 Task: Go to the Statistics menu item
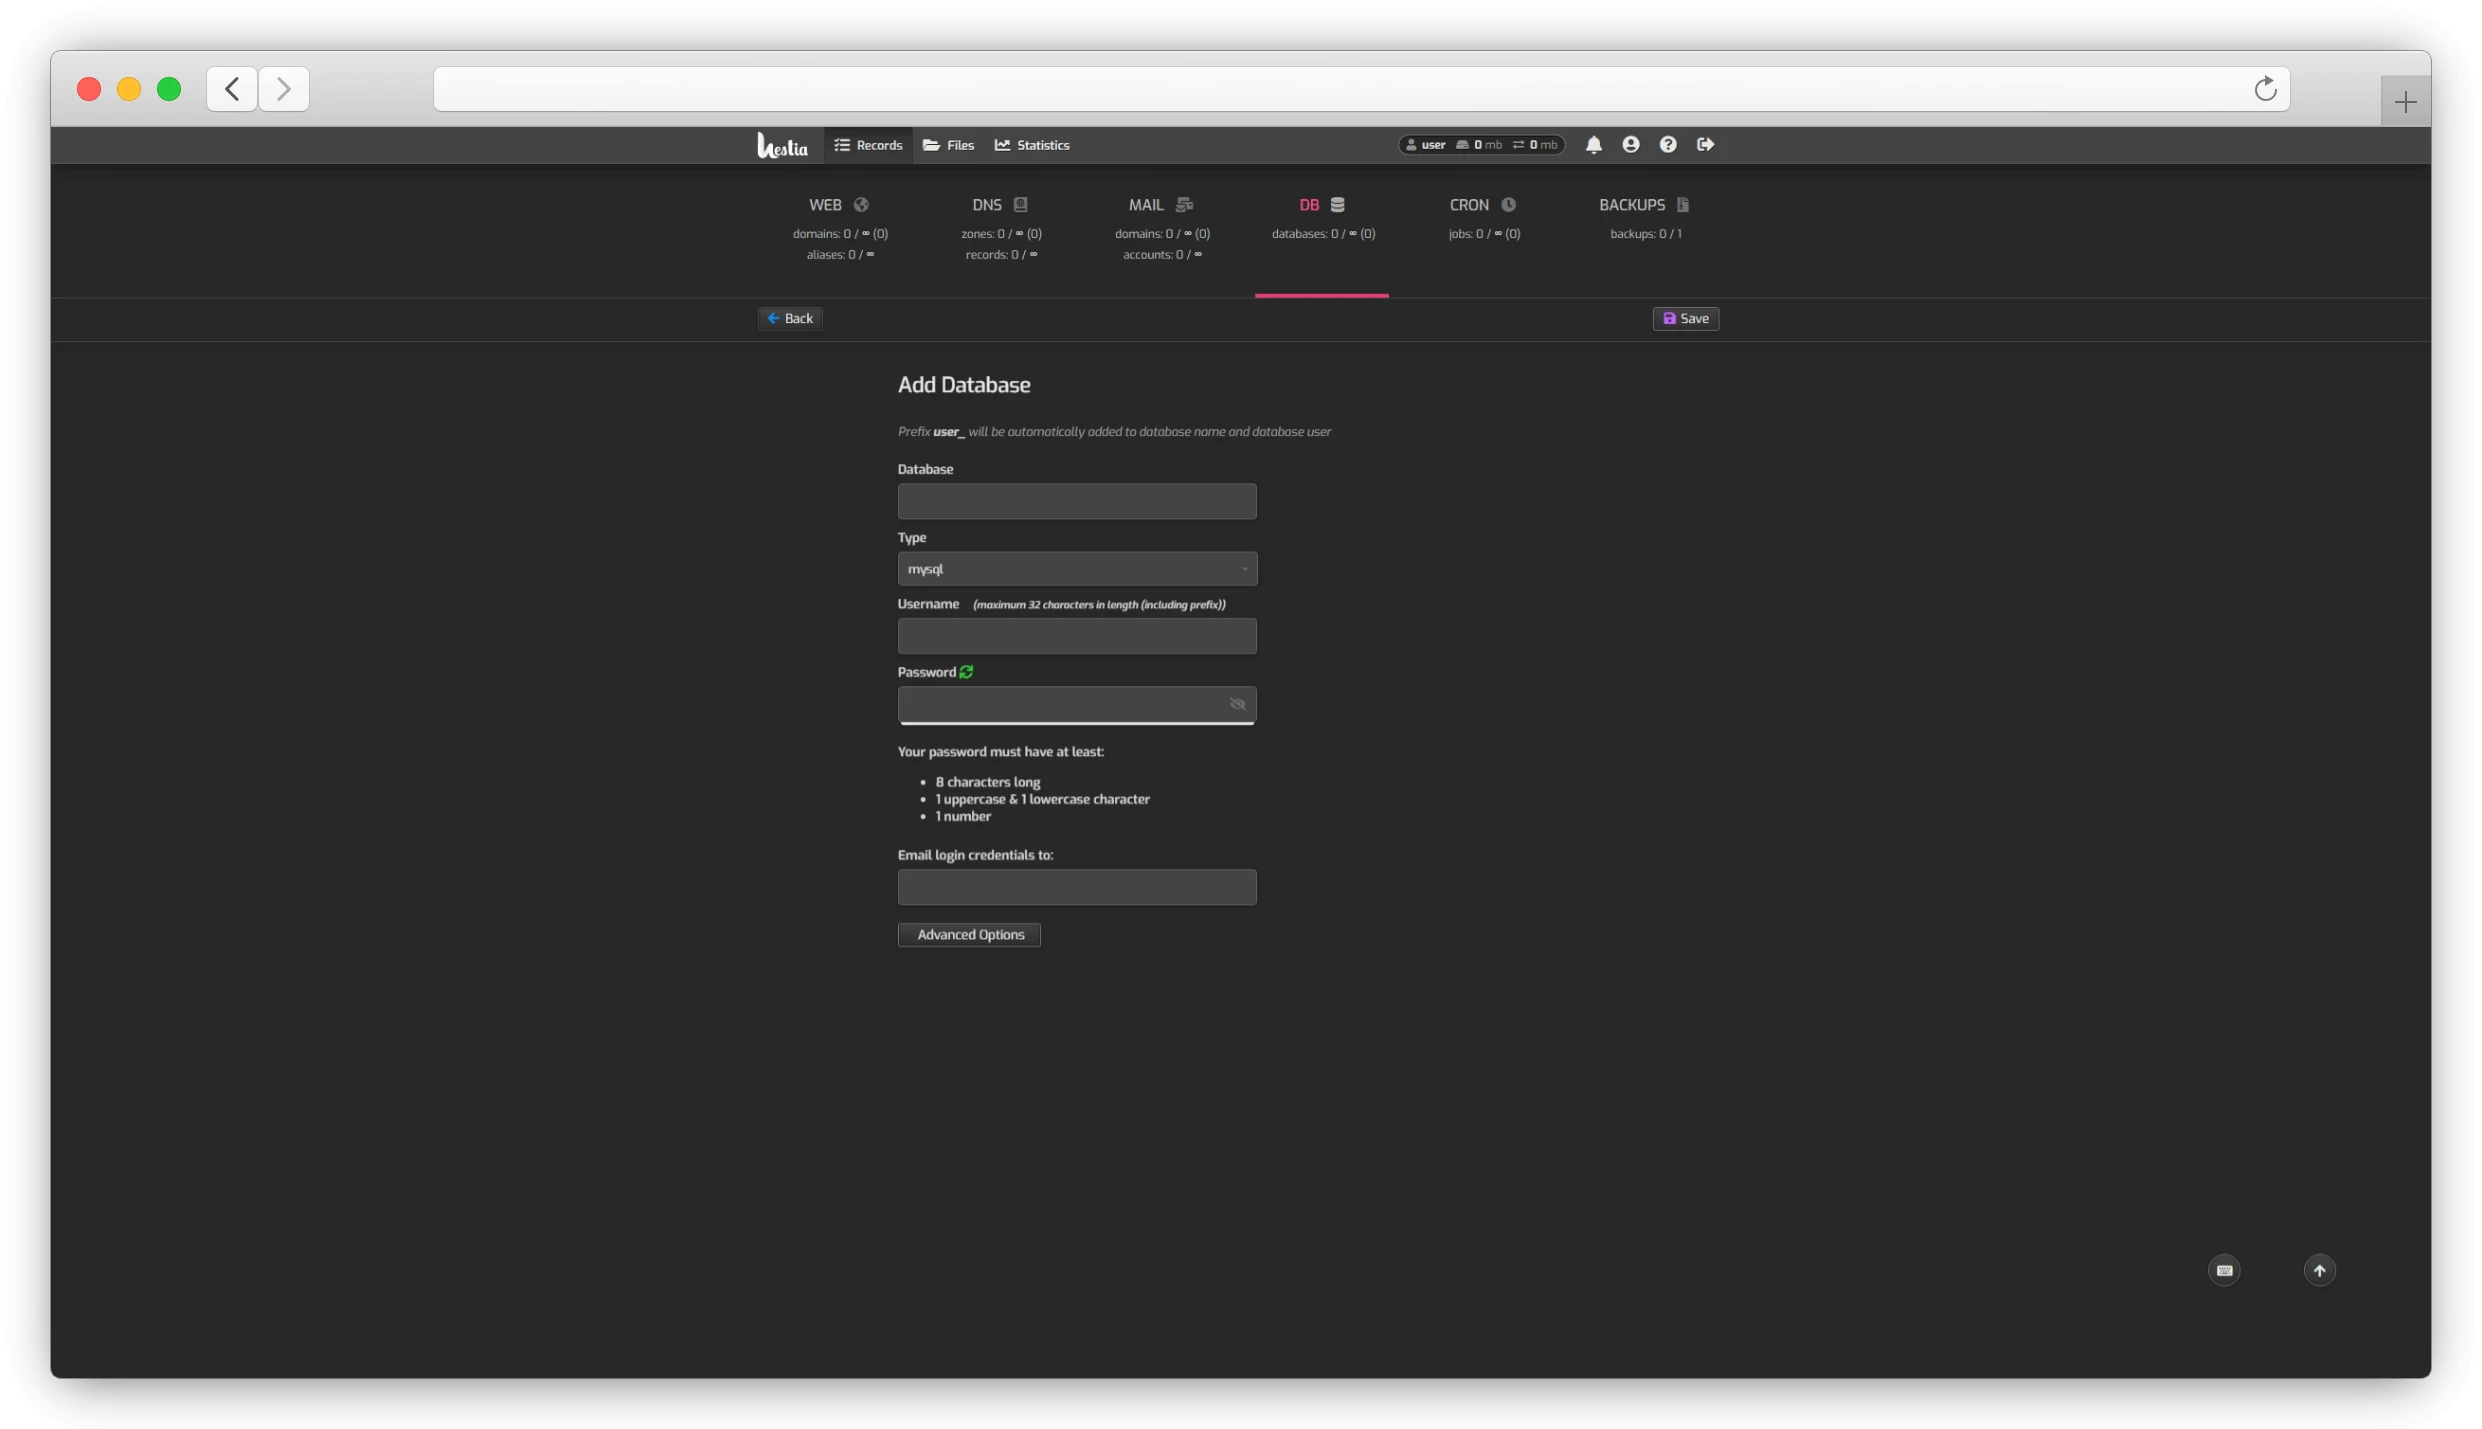pos(1031,144)
